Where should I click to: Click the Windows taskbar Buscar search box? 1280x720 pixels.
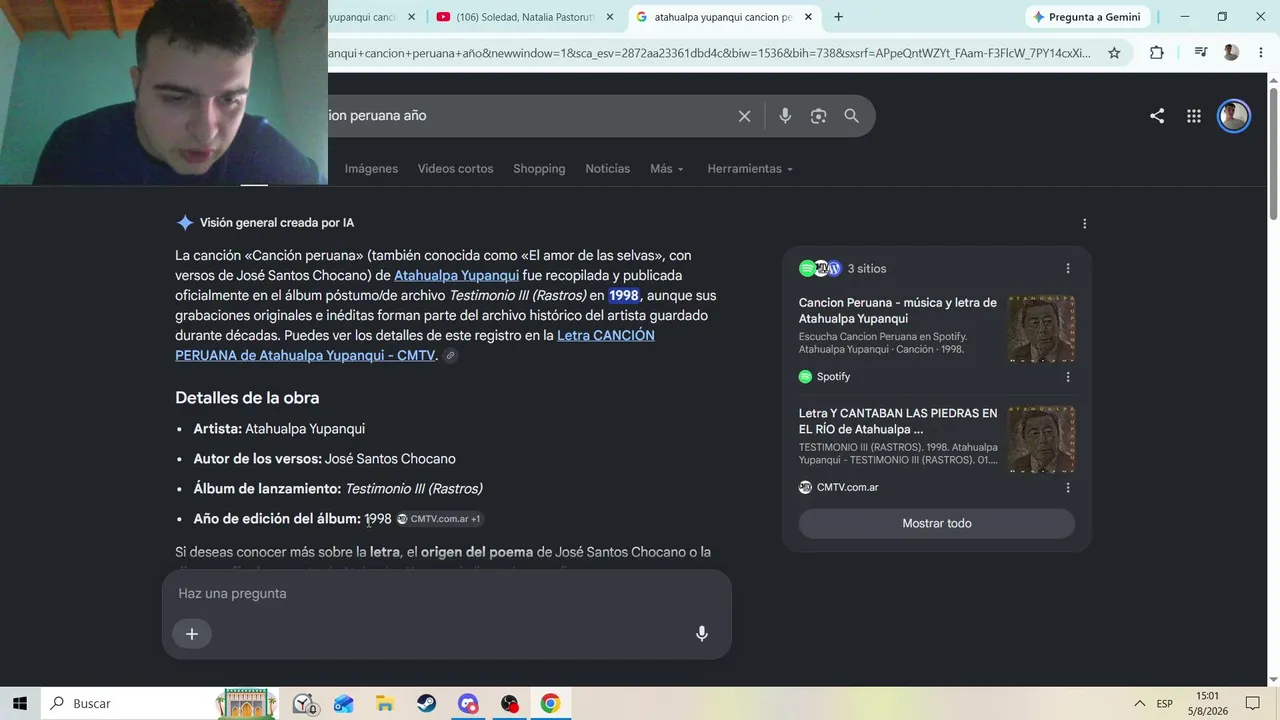pos(128,704)
